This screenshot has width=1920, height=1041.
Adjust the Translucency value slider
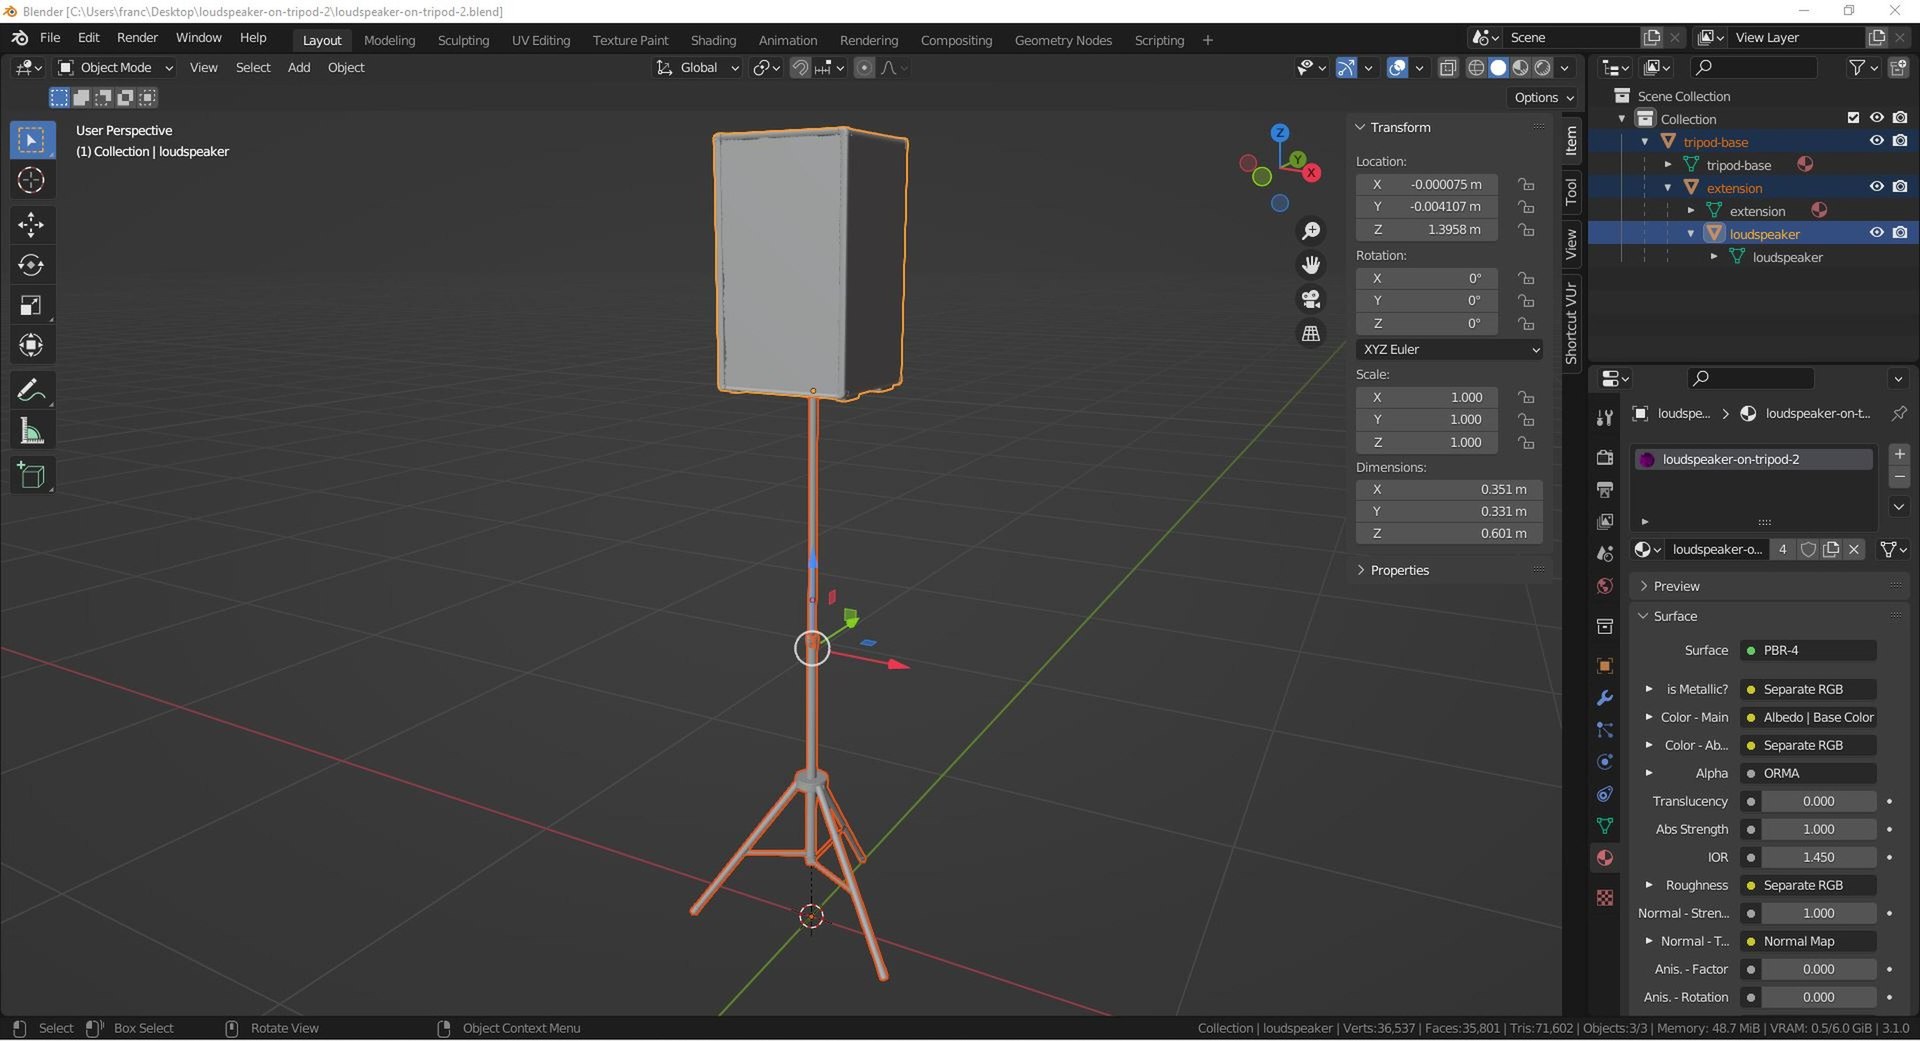click(x=1818, y=801)
